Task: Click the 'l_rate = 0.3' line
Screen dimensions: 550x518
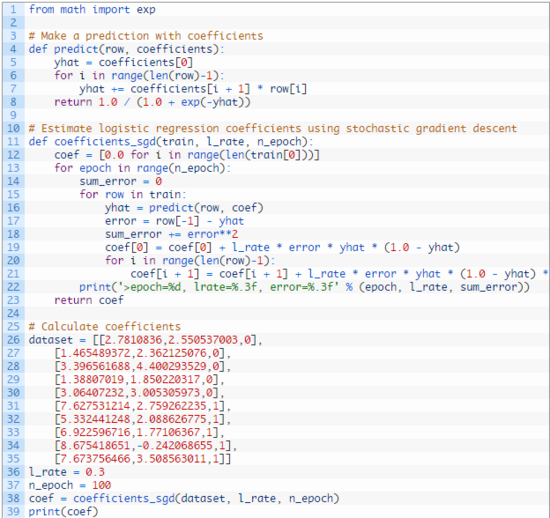Action: (67, 472)
